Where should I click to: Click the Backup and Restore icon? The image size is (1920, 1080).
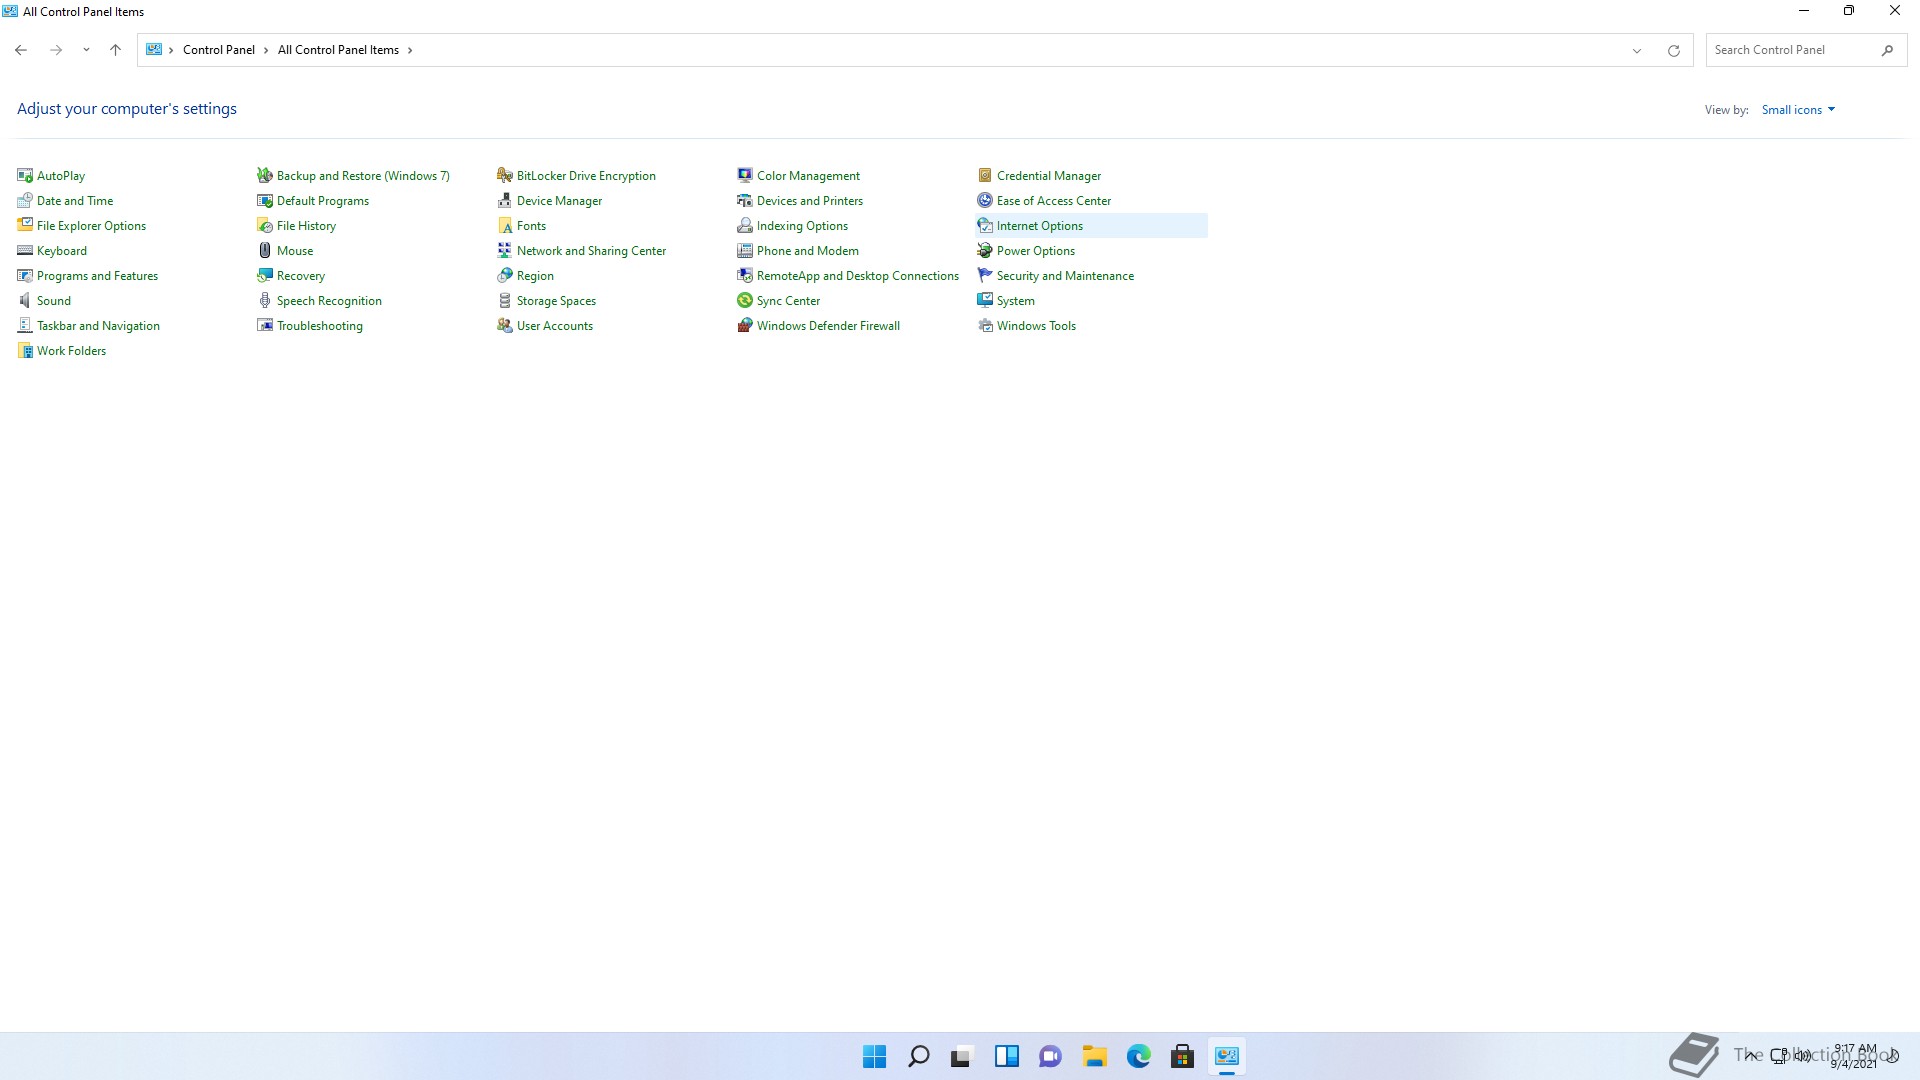(265, 175)
